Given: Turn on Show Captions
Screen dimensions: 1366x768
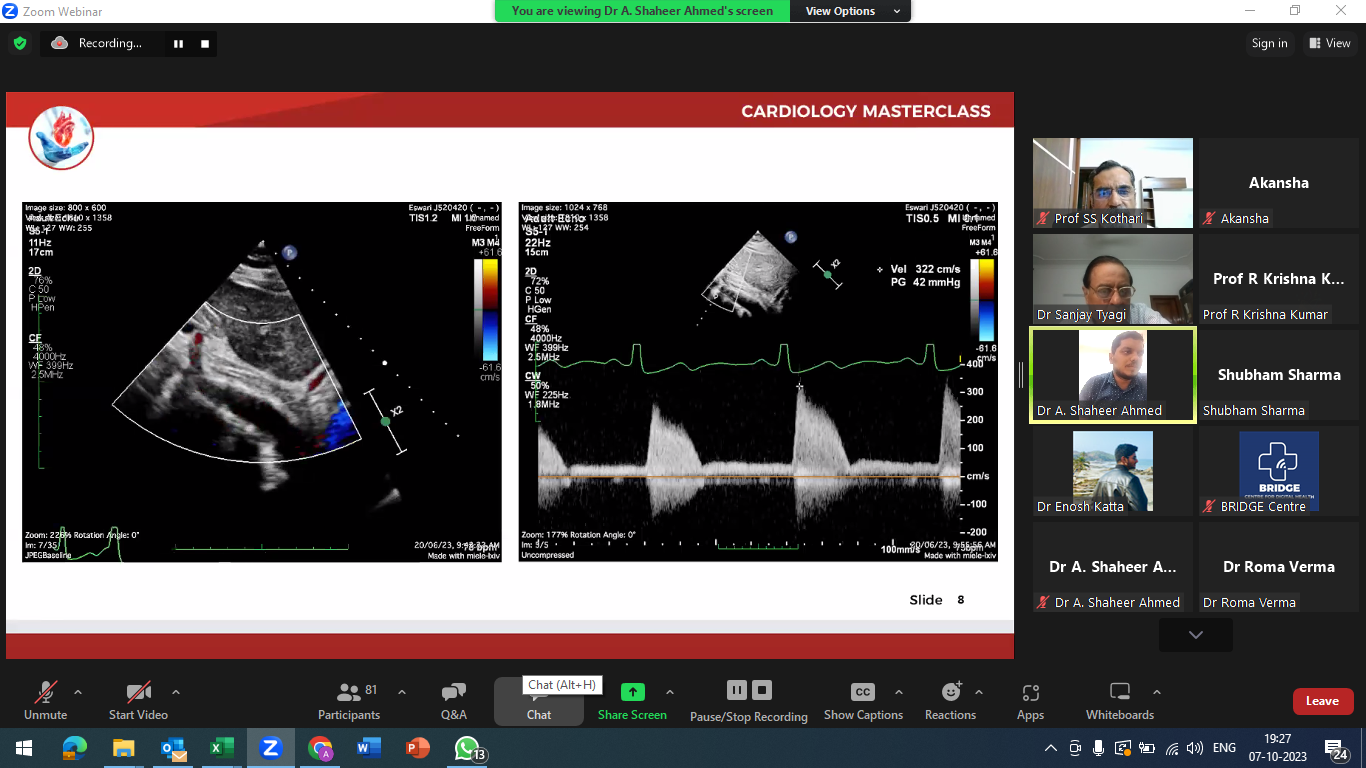Looking at the screenshot, I should point(862,699).
